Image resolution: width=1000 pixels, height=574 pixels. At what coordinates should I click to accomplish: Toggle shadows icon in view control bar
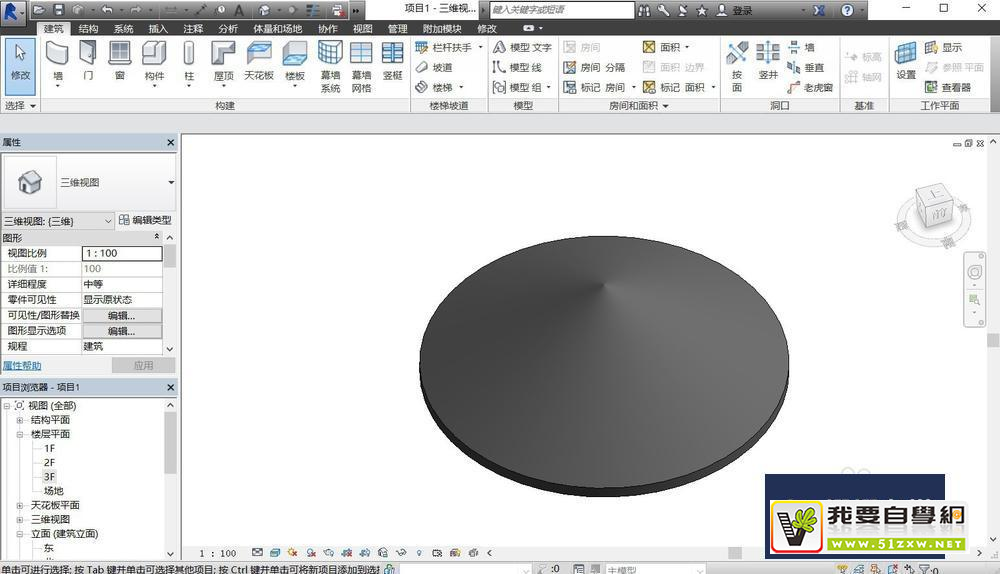tap(311, 553)
